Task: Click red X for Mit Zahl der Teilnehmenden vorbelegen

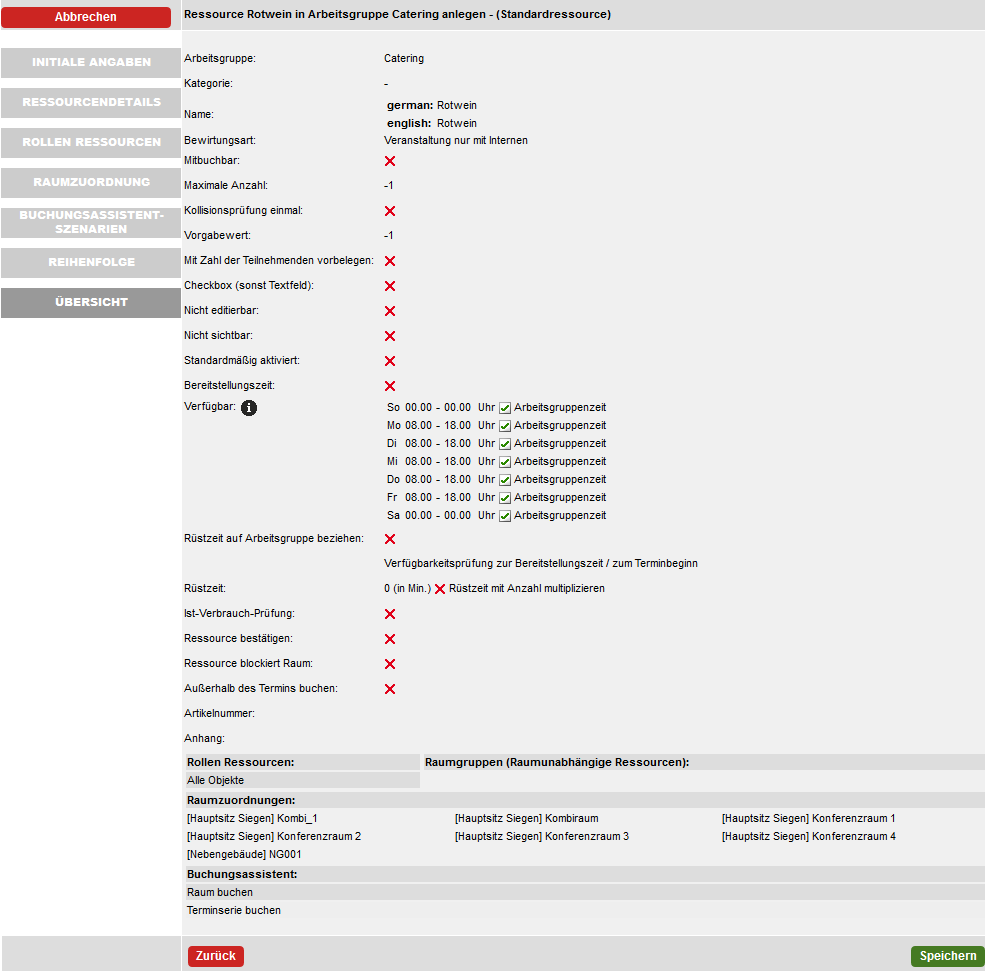Action: 390,261
